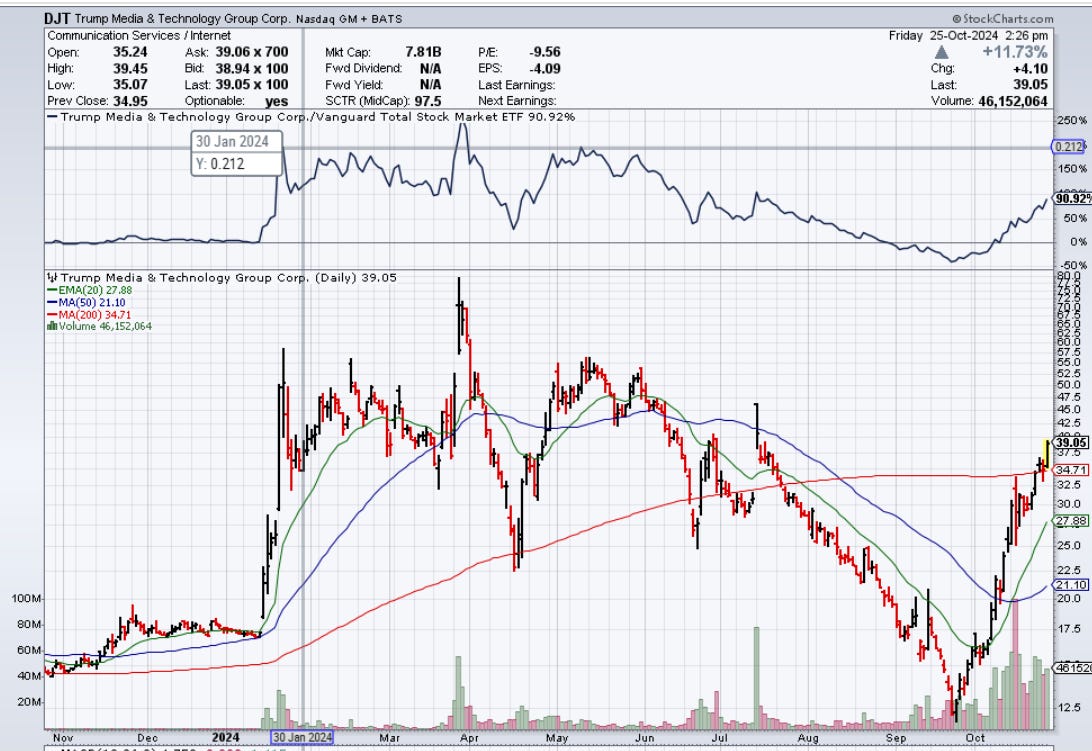This screenshot has height=751, width=1092.
Task: Click the 250% relative strength axis label
Action: point(1072,121)
